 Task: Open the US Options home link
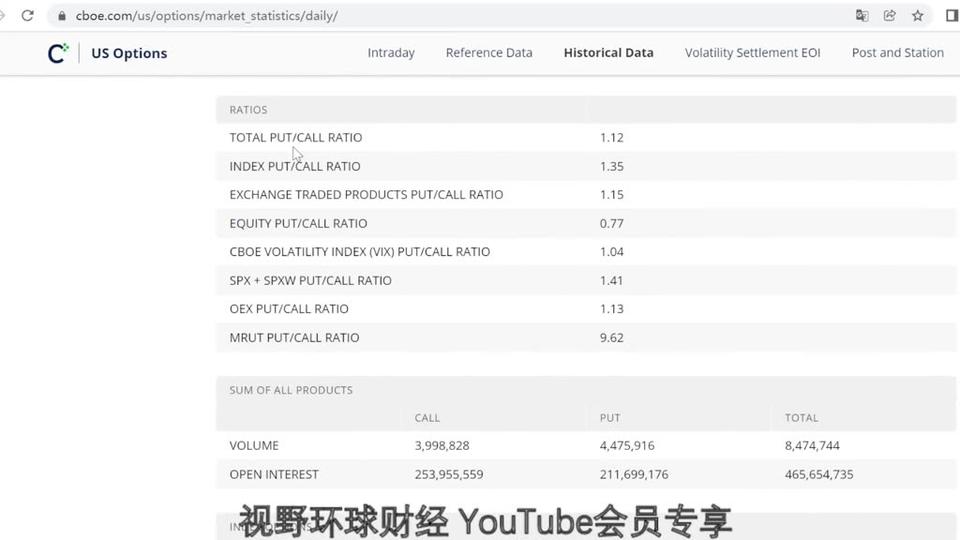pos(129,53)
